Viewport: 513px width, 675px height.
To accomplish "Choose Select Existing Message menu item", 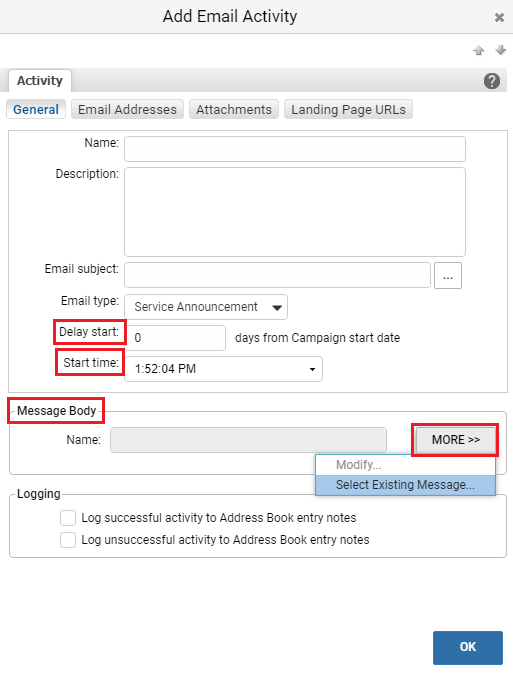I will click(x=405, y=485).
